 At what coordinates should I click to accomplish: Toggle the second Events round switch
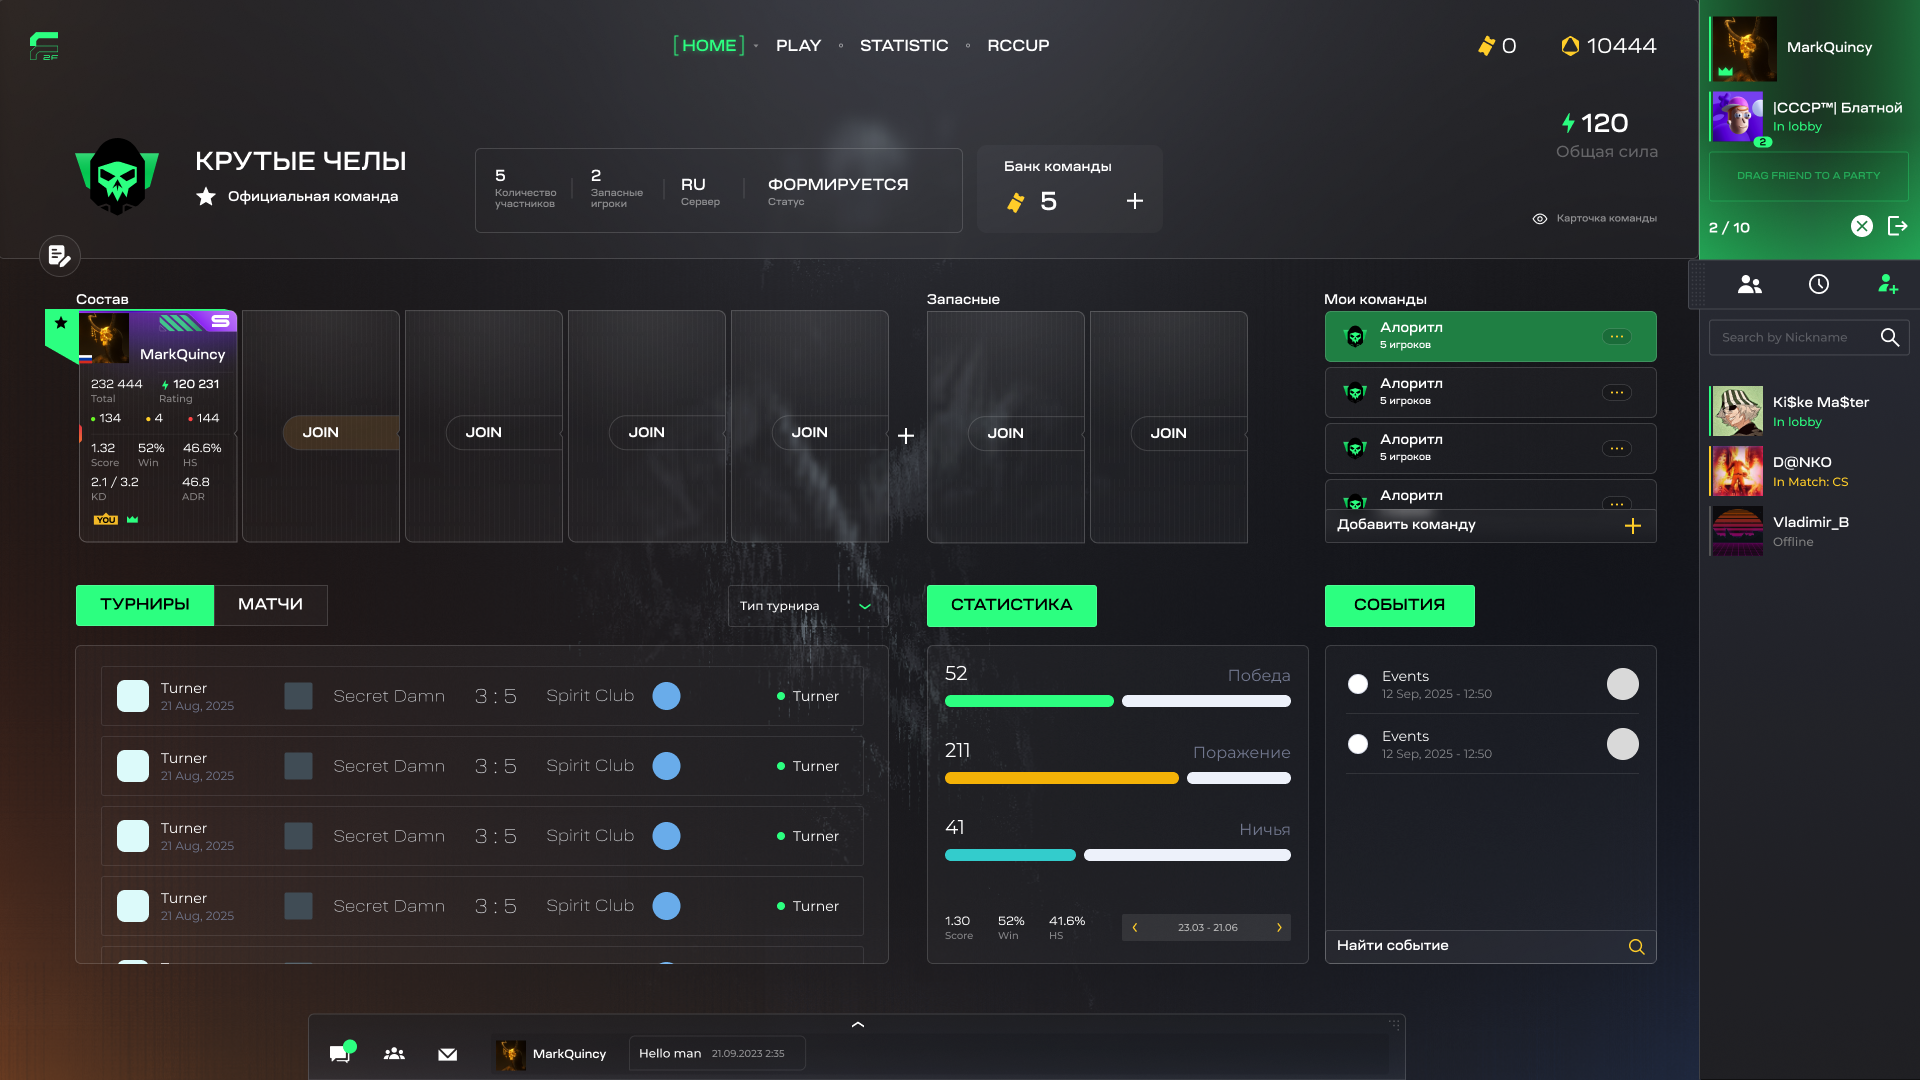tap(1622, 744)
